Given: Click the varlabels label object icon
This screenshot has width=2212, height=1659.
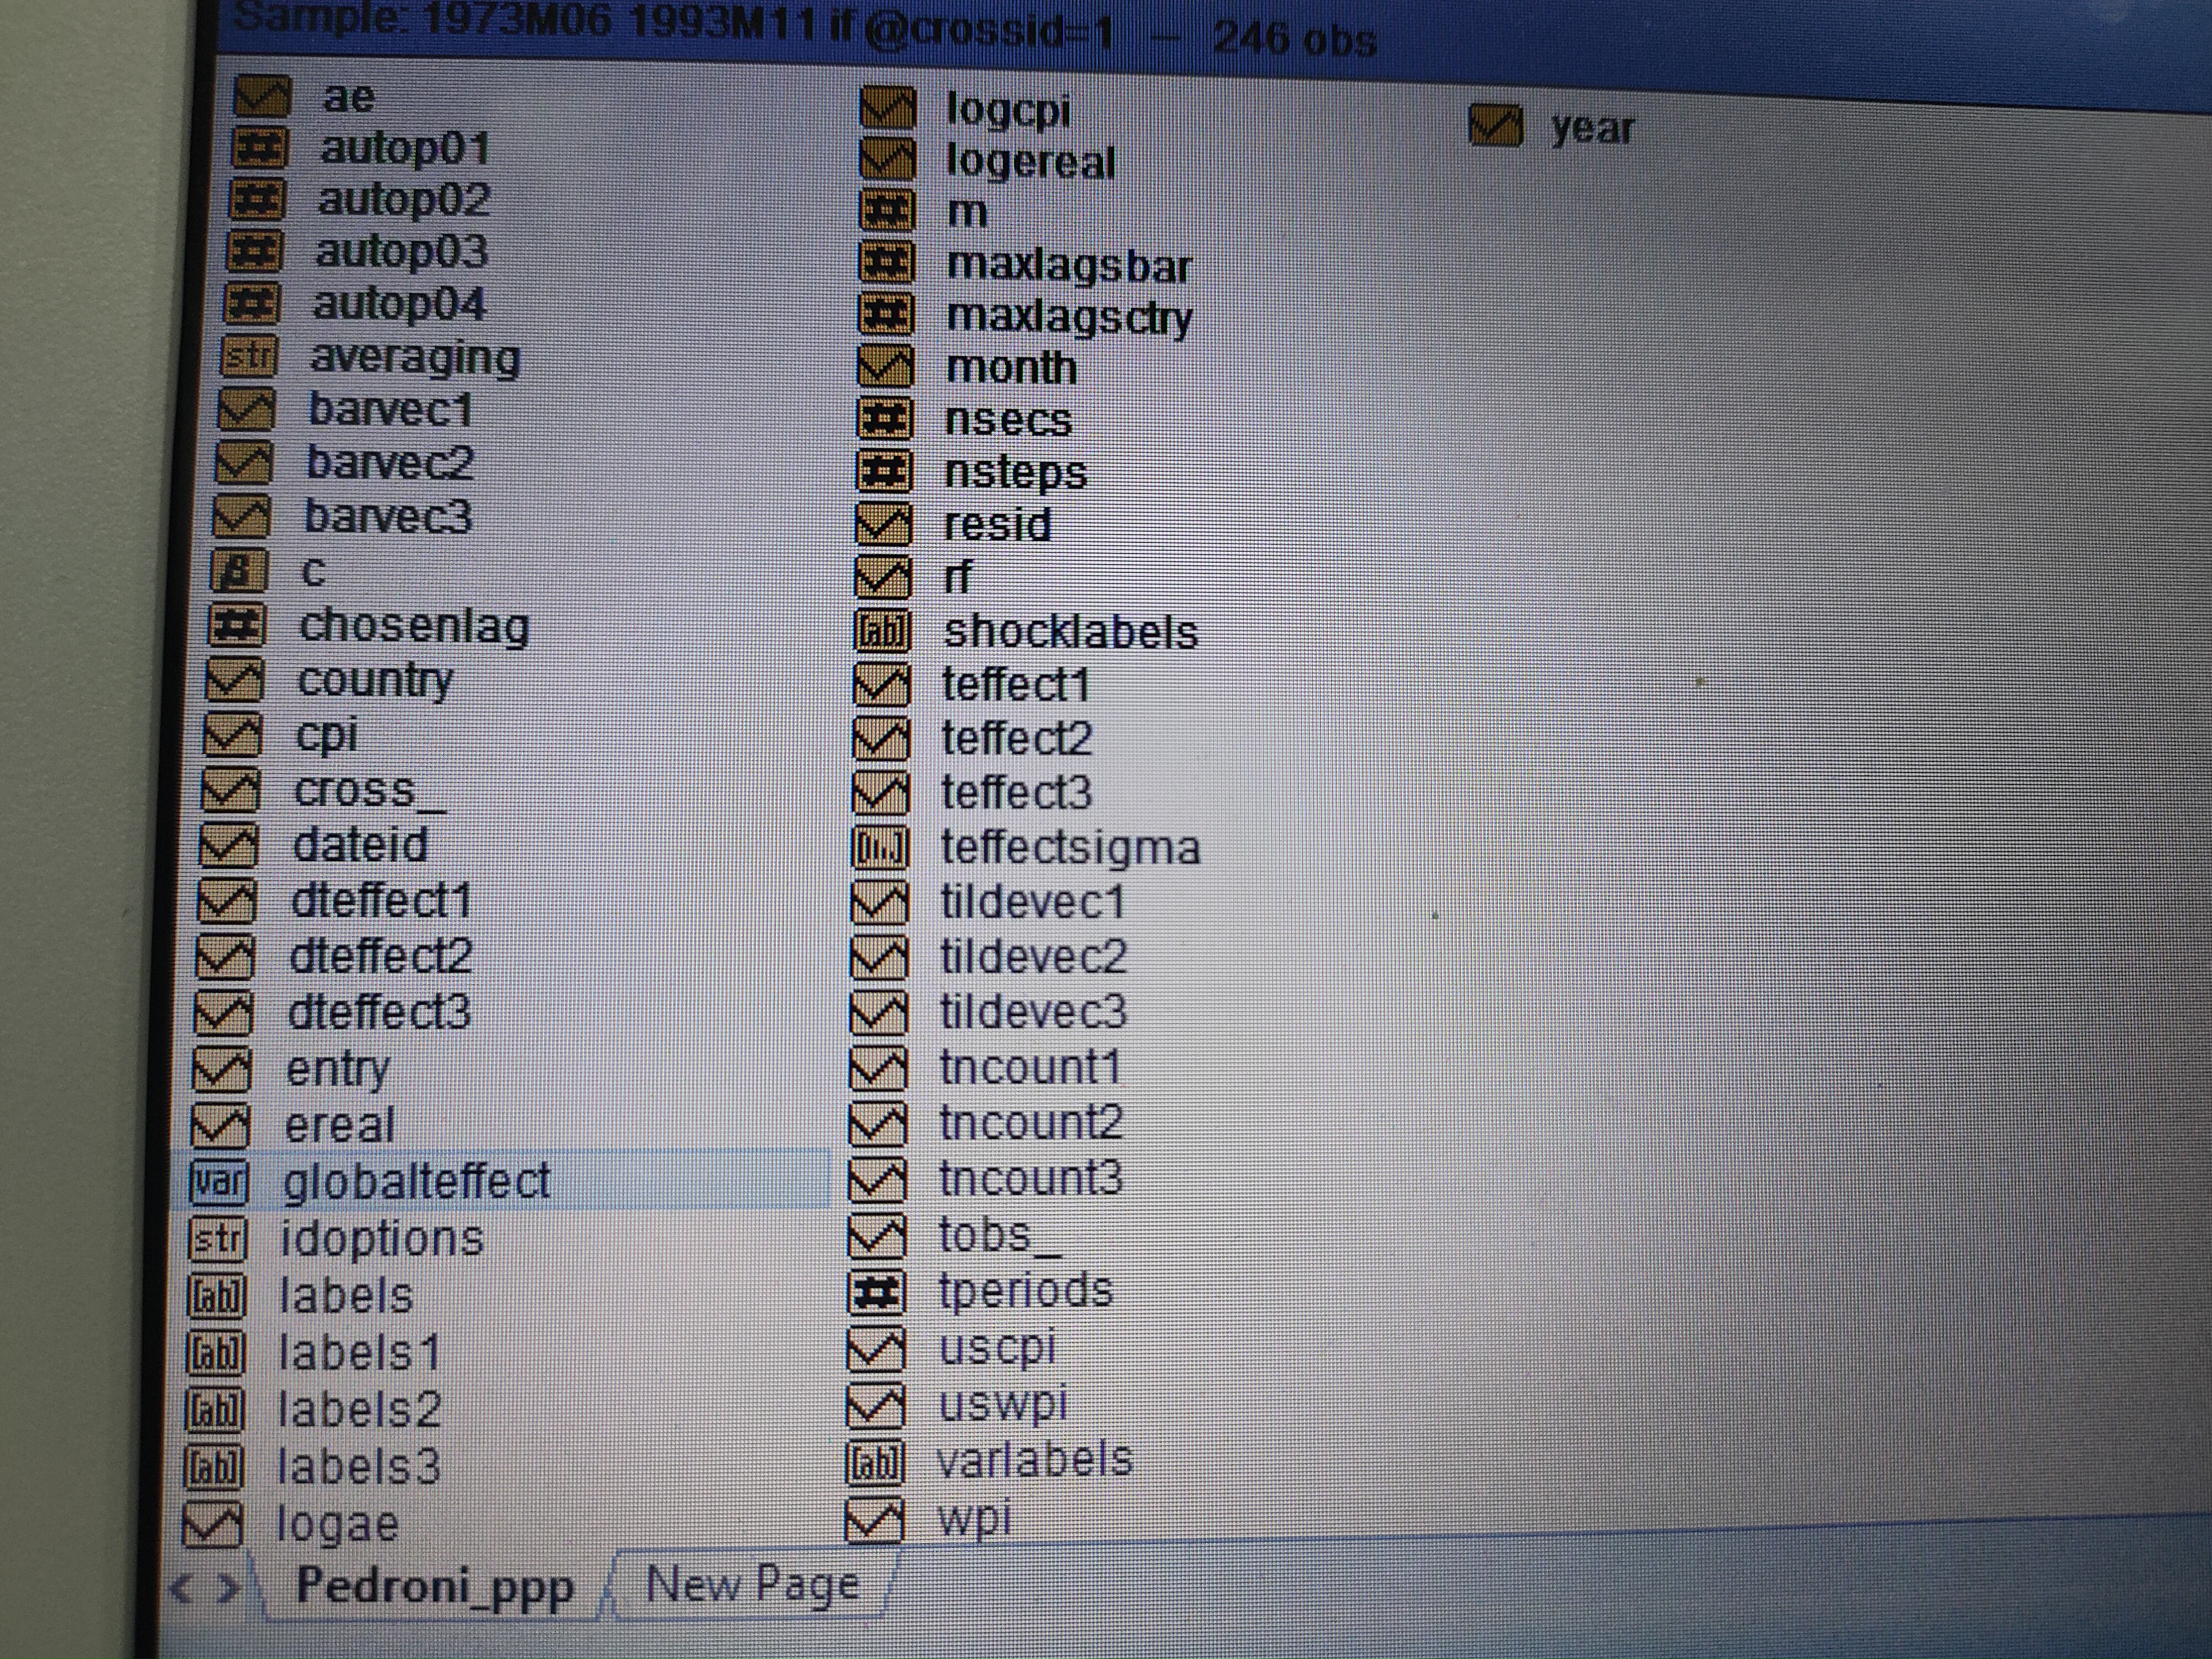Looking at the screenshot, I should click(x=875, y=1462).
